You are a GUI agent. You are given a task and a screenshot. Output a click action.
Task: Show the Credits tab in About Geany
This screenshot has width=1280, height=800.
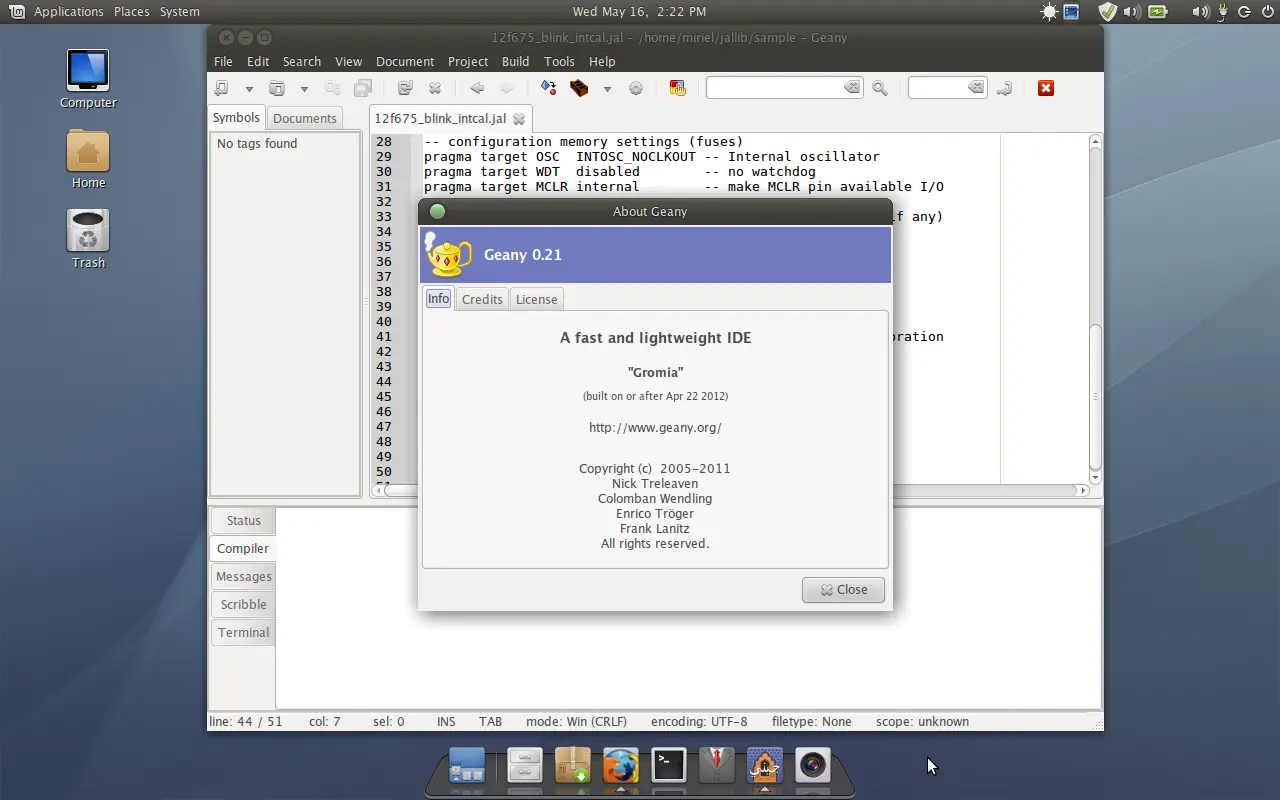[482, 299]
